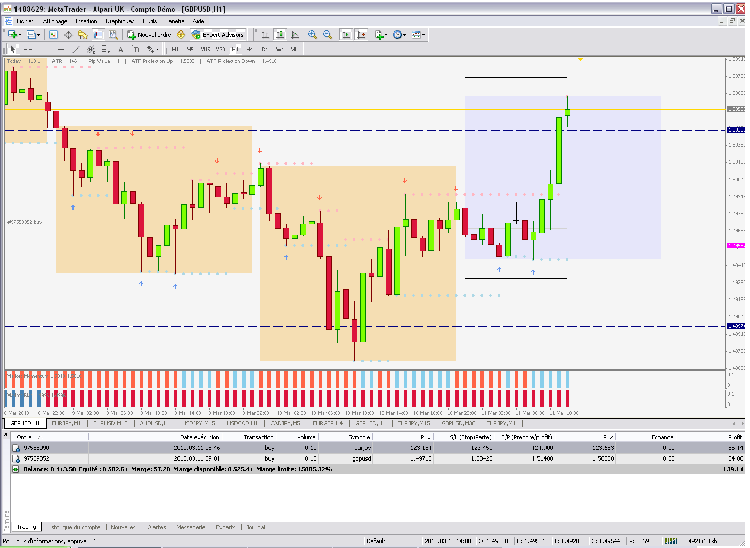Open the Journal terminal tab
Image resolution: width=750 pixels, height=548 pixels.
[x=255, y=526]
